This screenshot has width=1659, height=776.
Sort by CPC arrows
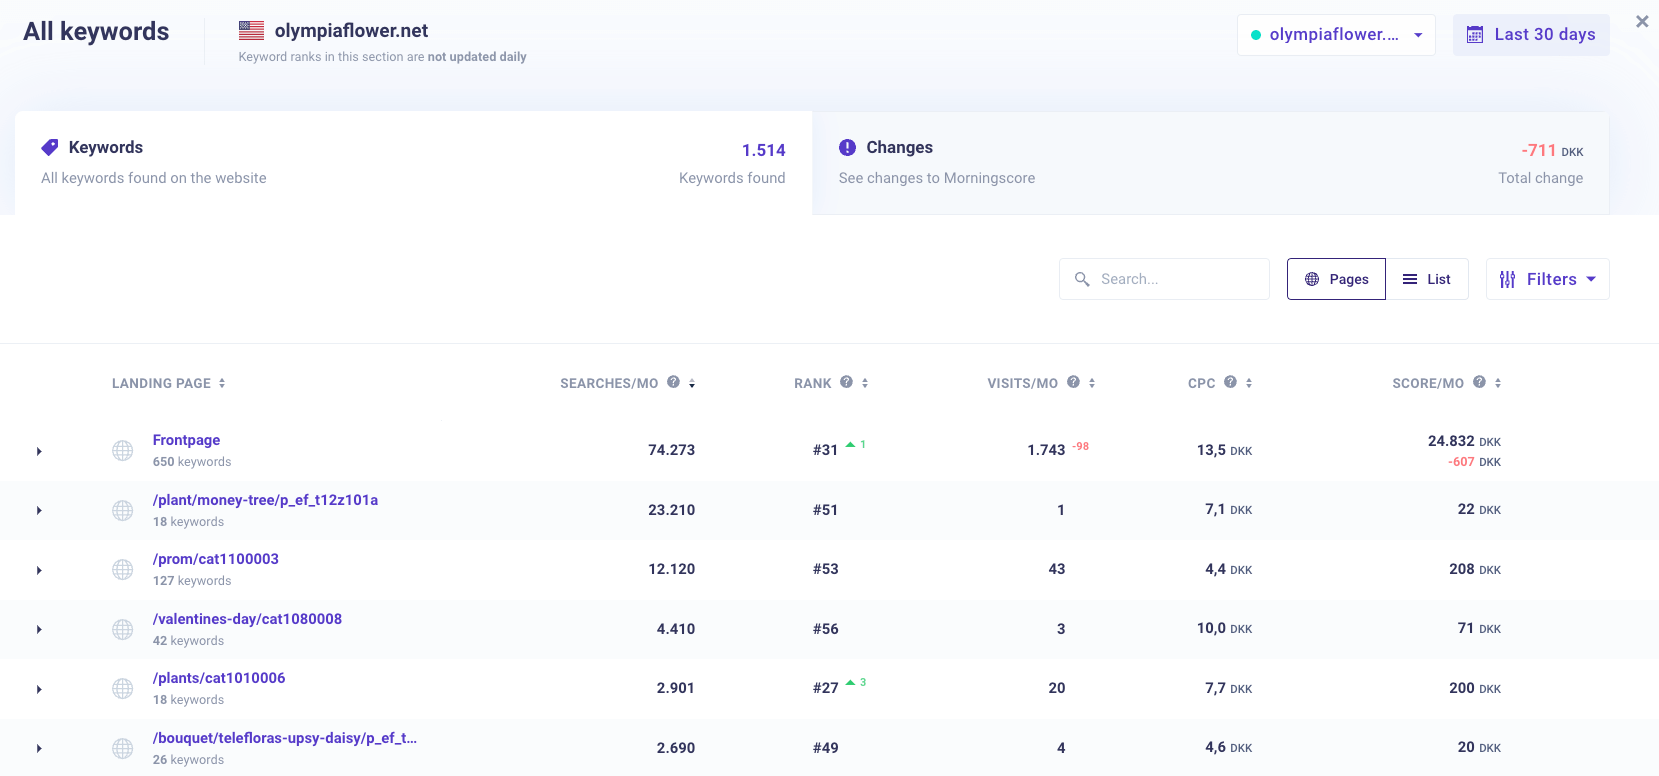tap(1249, 383)
